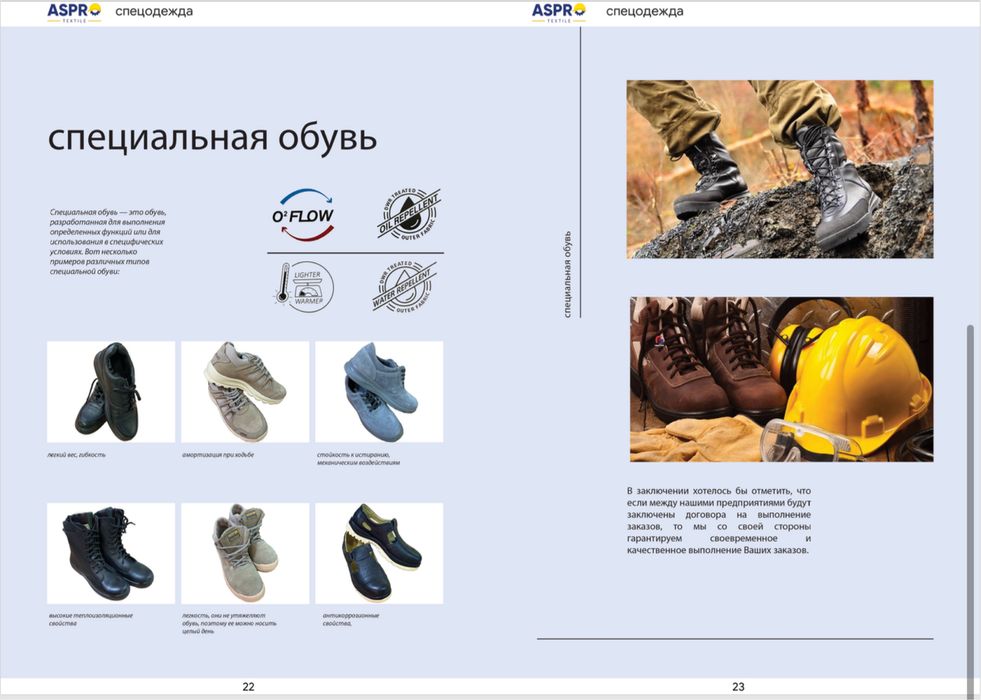Click the ASPRO Textile logo on page 23
Image resolution: width=981 pixels, height=700 pixels.
tap(559, 12)
